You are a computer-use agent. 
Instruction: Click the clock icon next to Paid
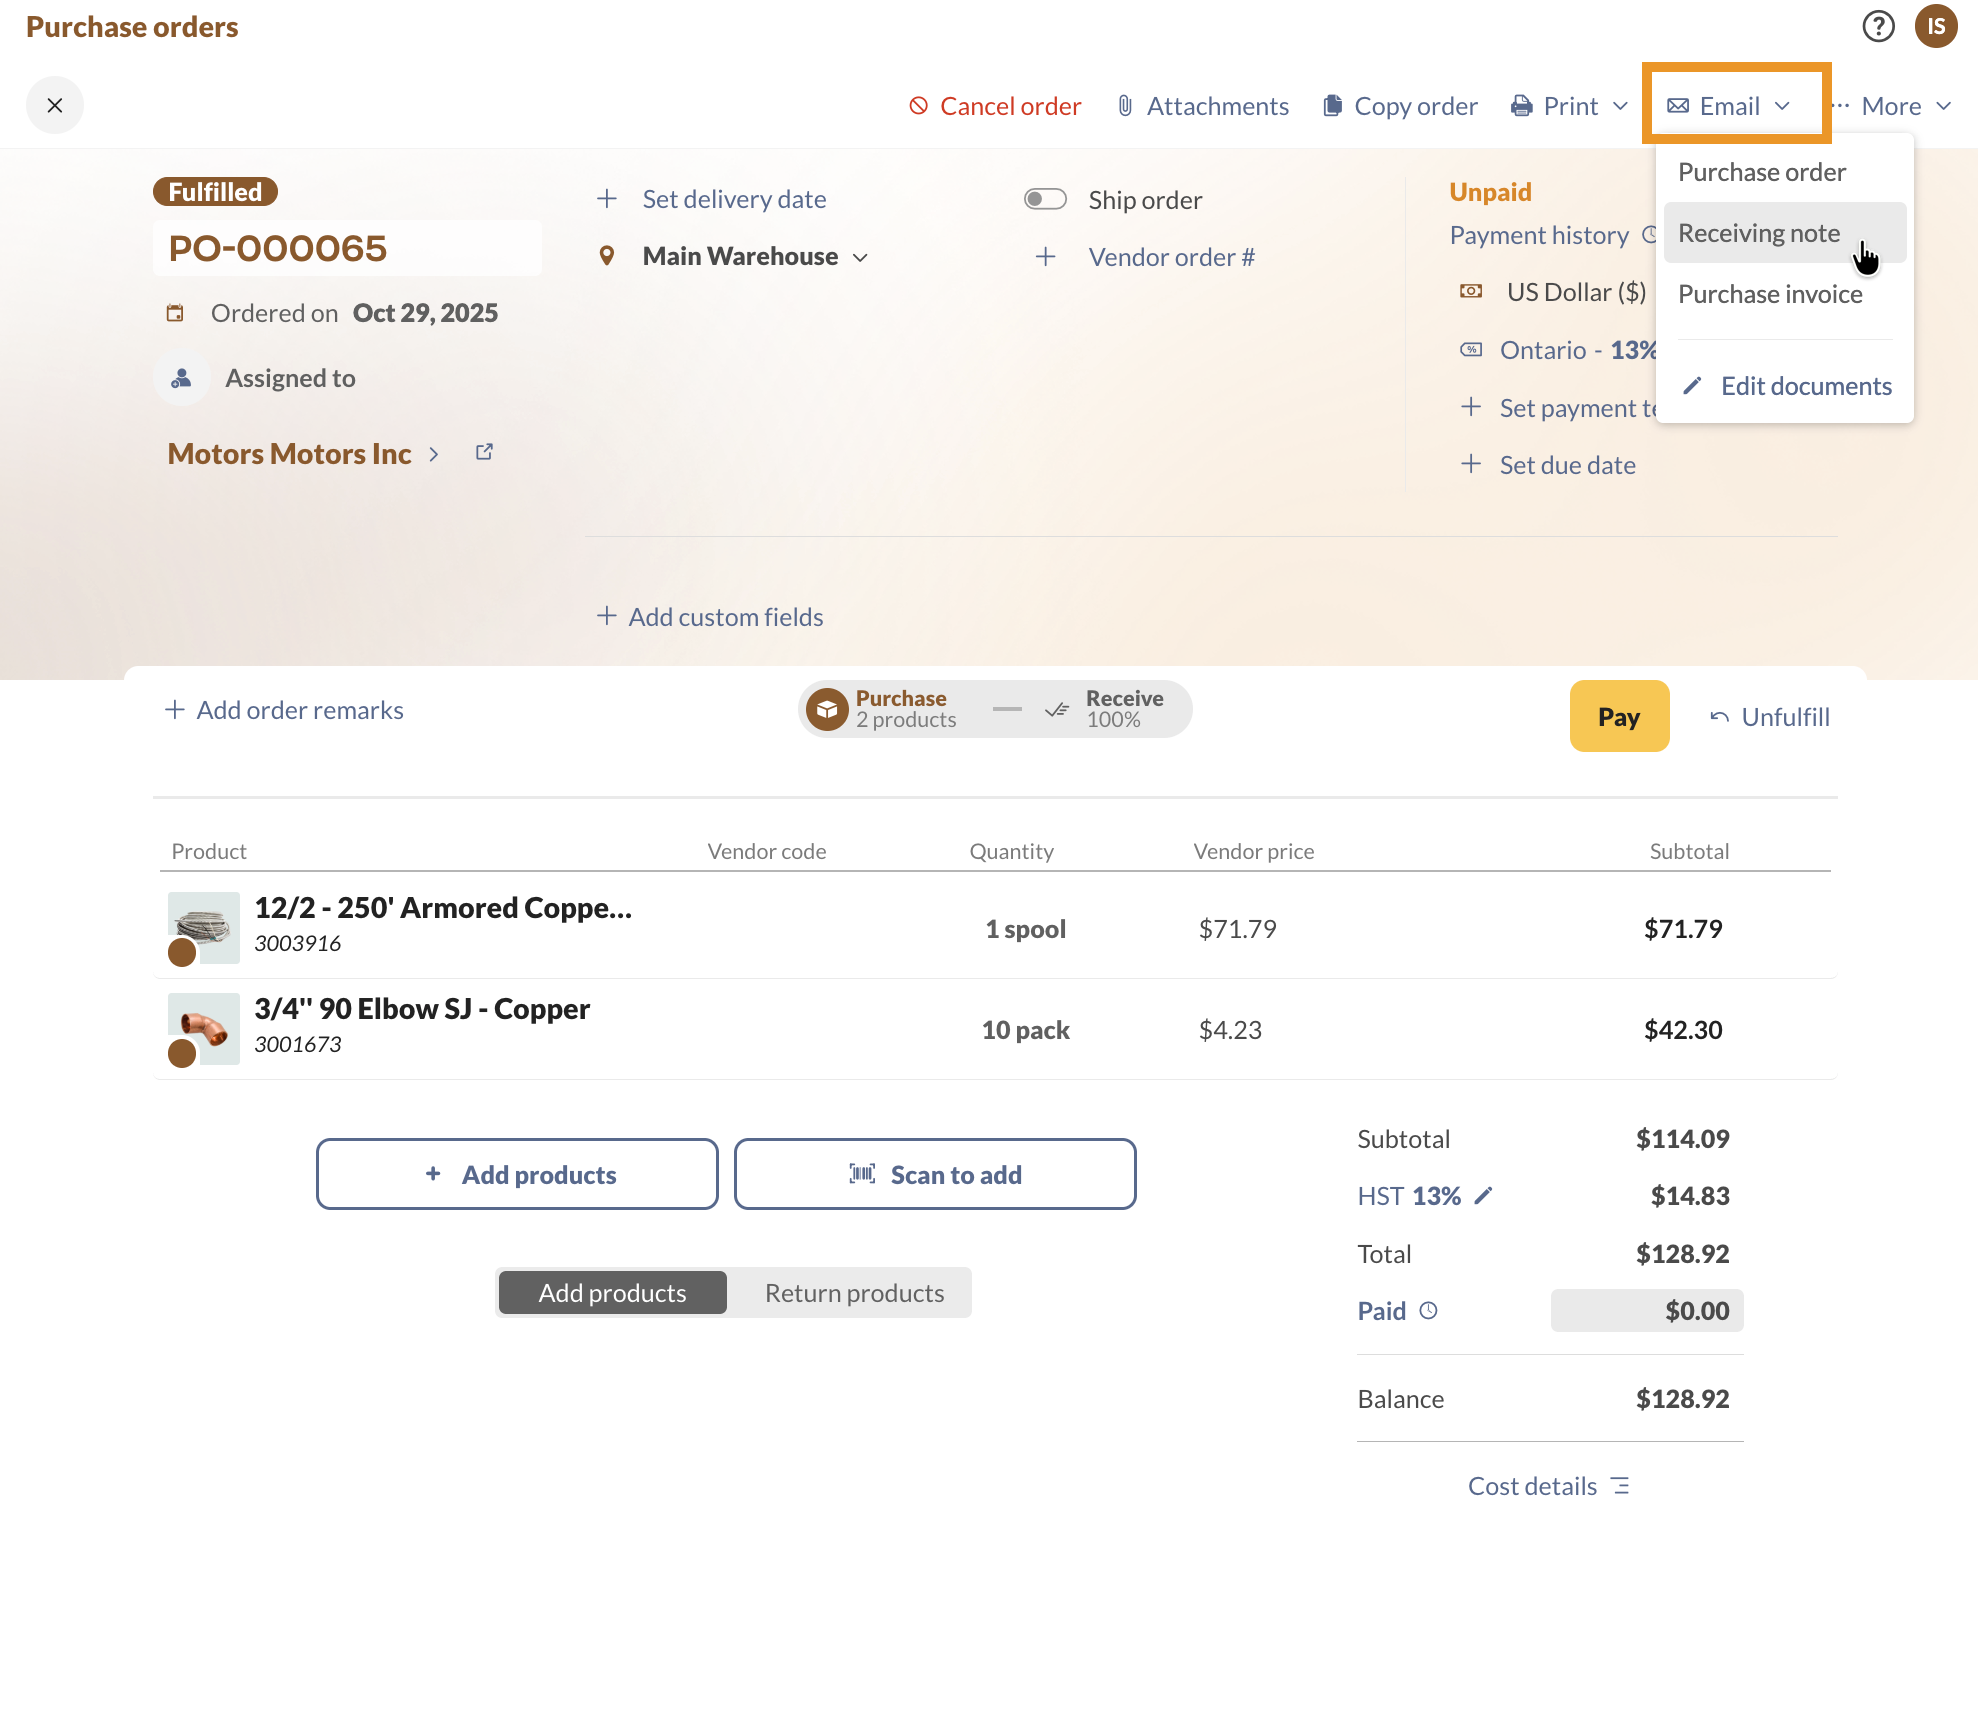1429,1310
